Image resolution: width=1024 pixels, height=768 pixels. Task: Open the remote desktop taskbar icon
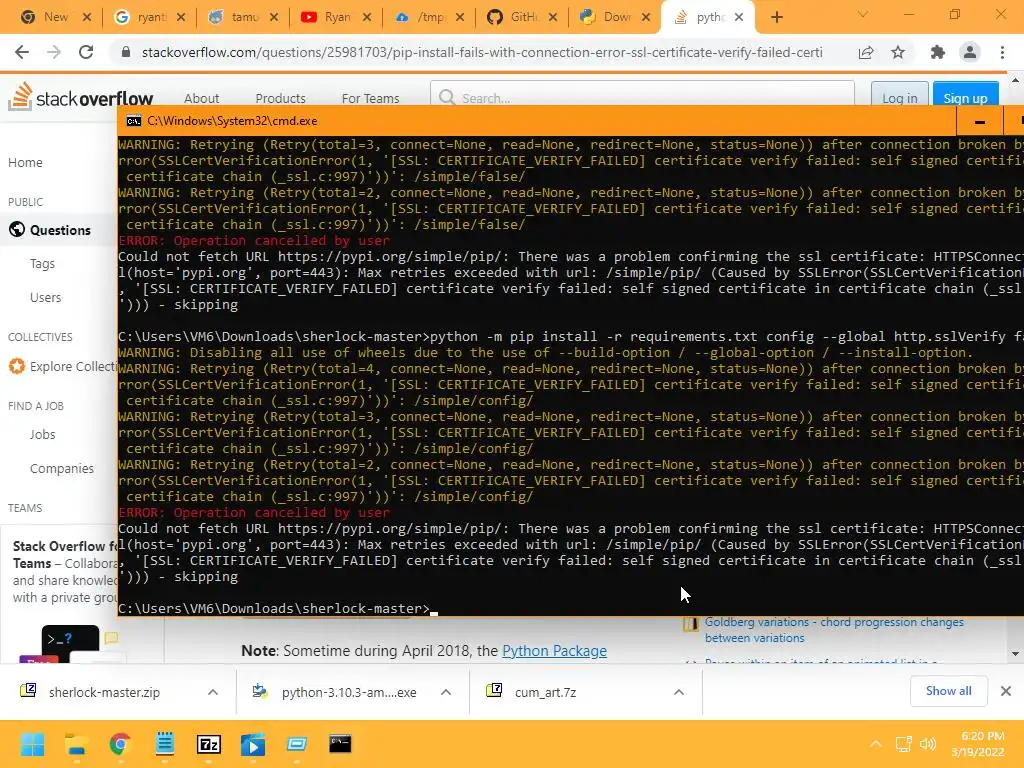296,744
